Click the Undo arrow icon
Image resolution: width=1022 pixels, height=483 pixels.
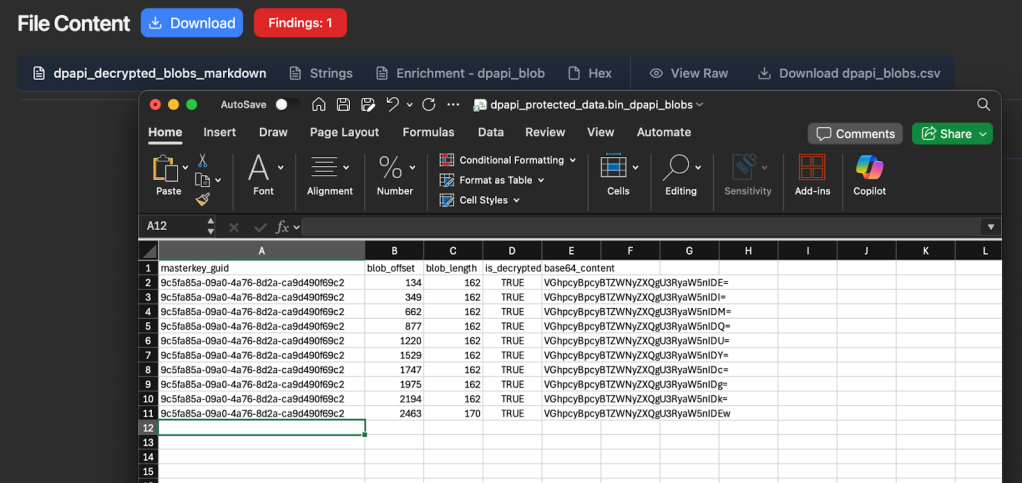coord(393,105)
